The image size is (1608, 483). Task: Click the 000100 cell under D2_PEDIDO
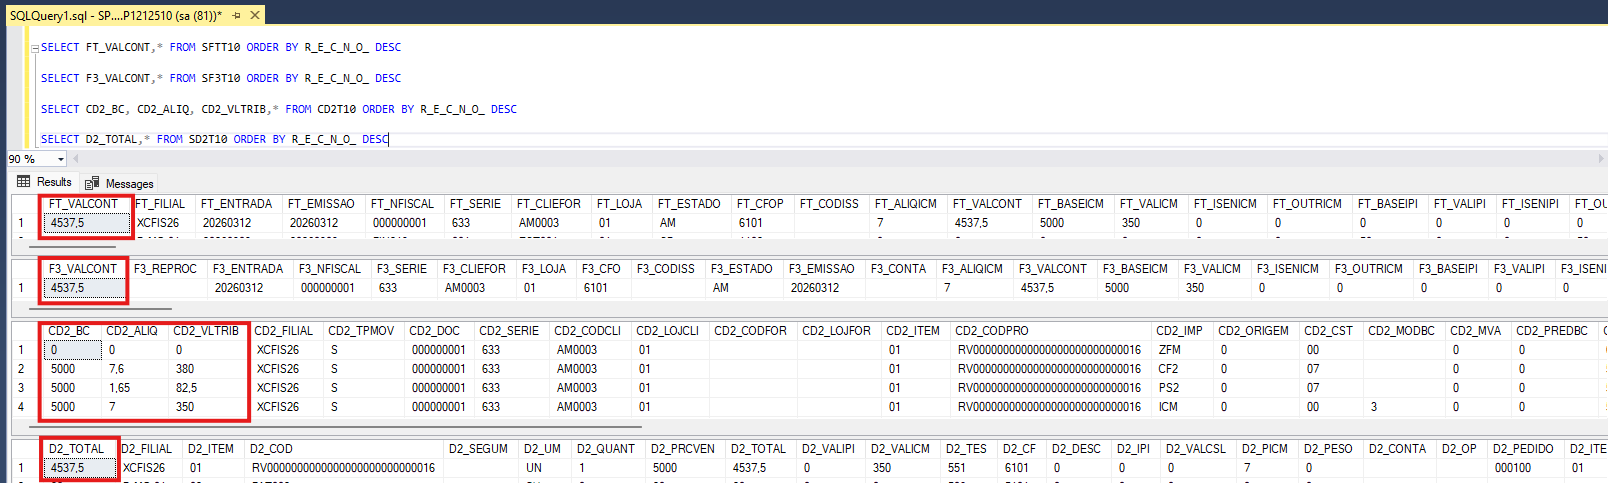pyautogui.click(x=1525, y=468)
